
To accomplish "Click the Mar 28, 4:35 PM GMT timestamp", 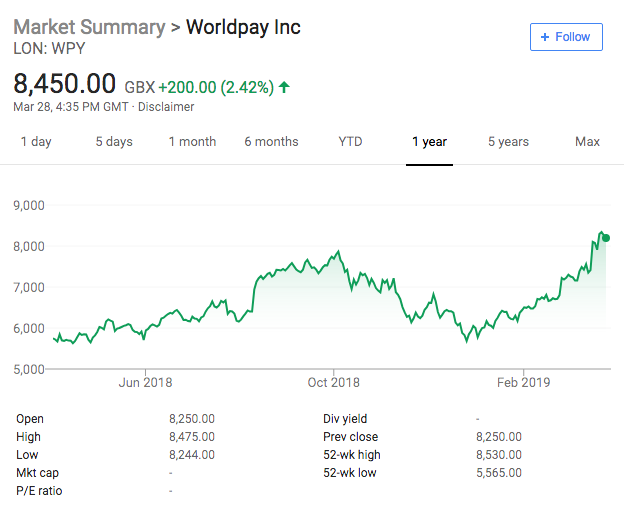I will coord(71,107).
